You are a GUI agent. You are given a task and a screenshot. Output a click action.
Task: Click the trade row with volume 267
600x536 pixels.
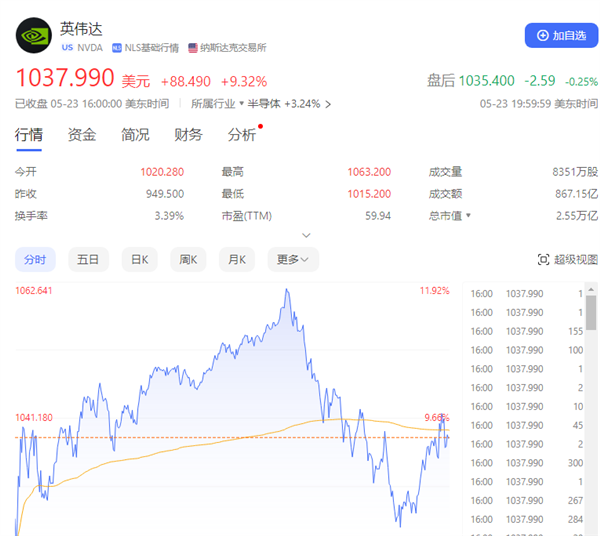pos(527,500)
